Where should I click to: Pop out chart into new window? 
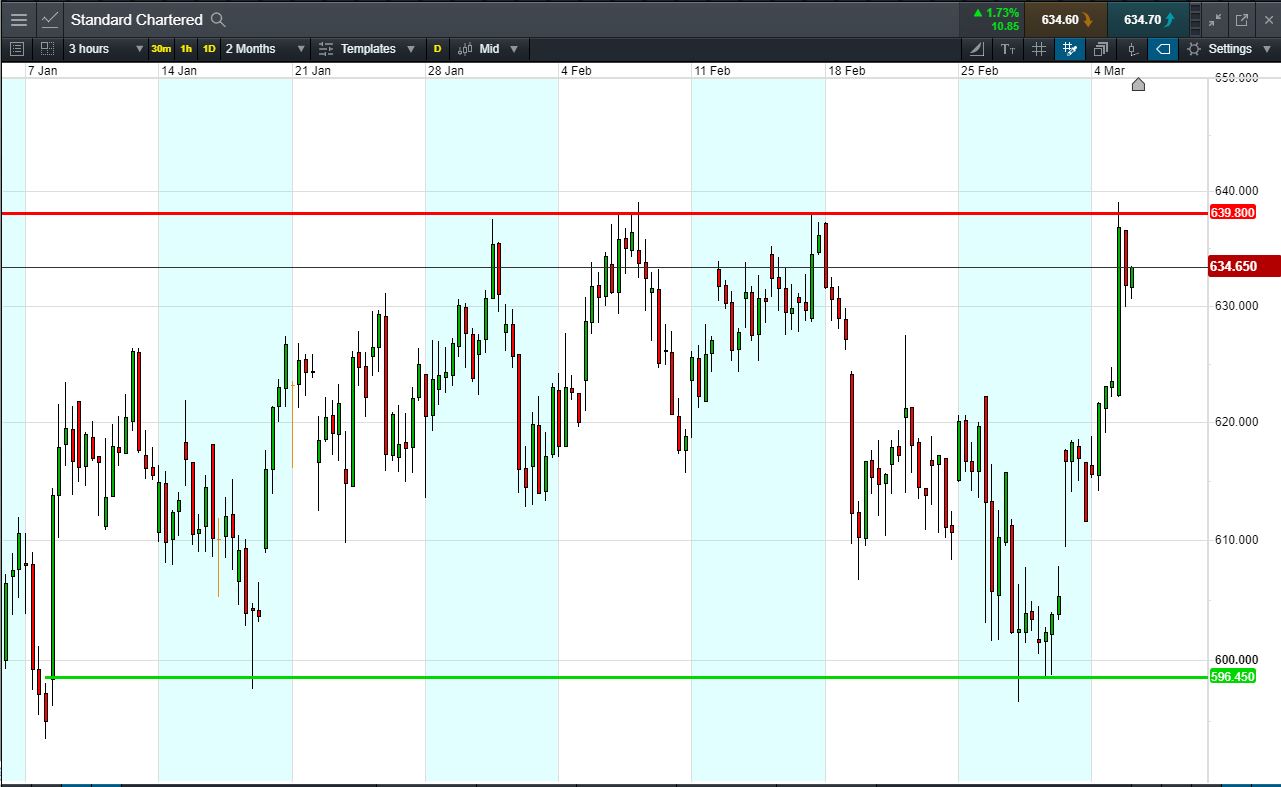click(1242, 19)
